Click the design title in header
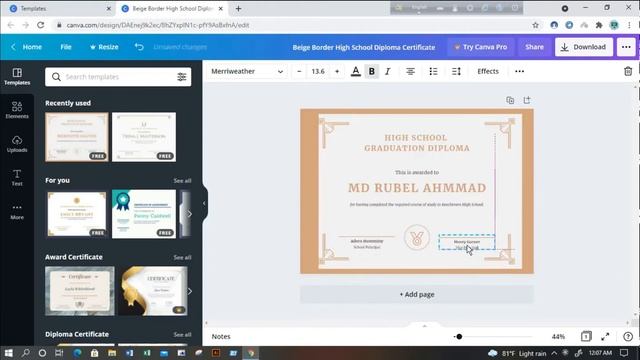 coord(364,47)
